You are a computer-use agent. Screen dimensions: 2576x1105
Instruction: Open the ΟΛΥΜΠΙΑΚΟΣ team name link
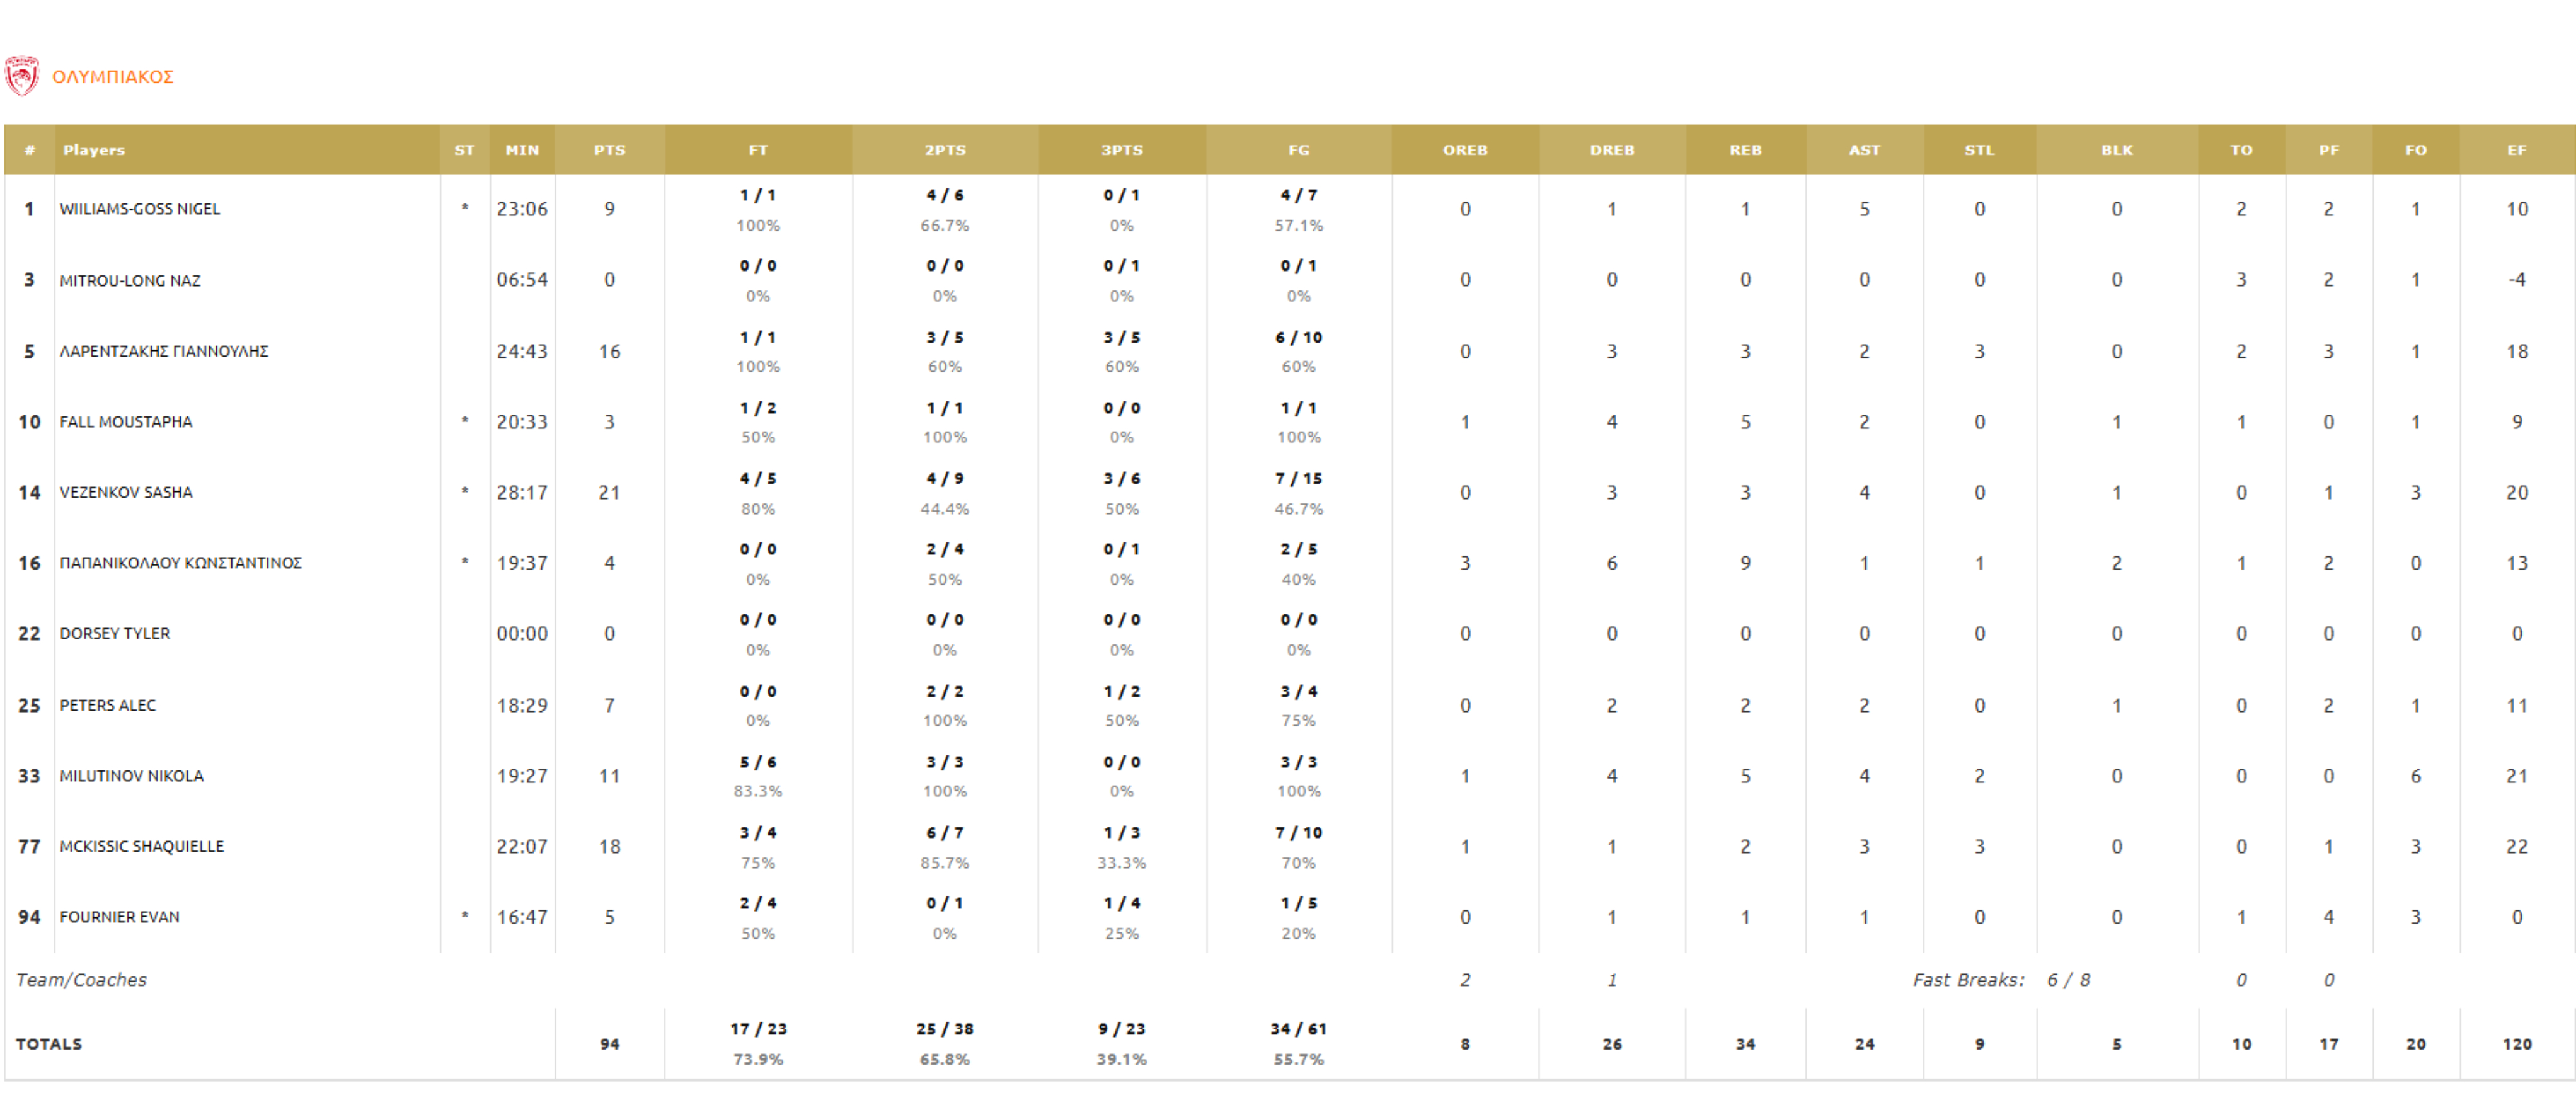point(113,77)
